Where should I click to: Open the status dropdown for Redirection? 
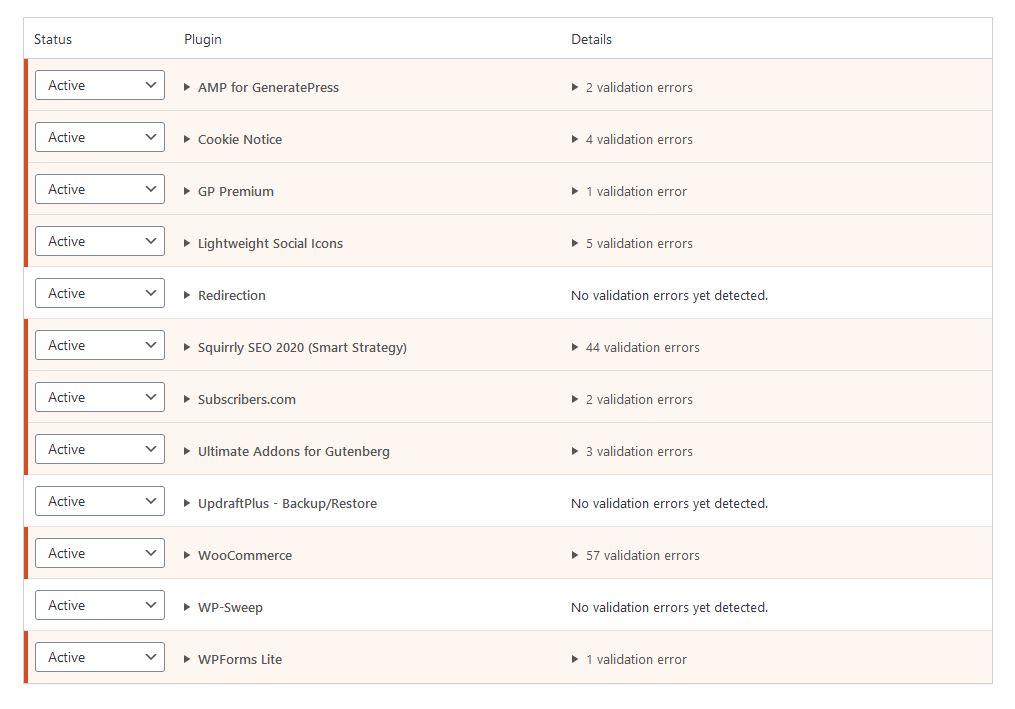[x=100, y=293]
